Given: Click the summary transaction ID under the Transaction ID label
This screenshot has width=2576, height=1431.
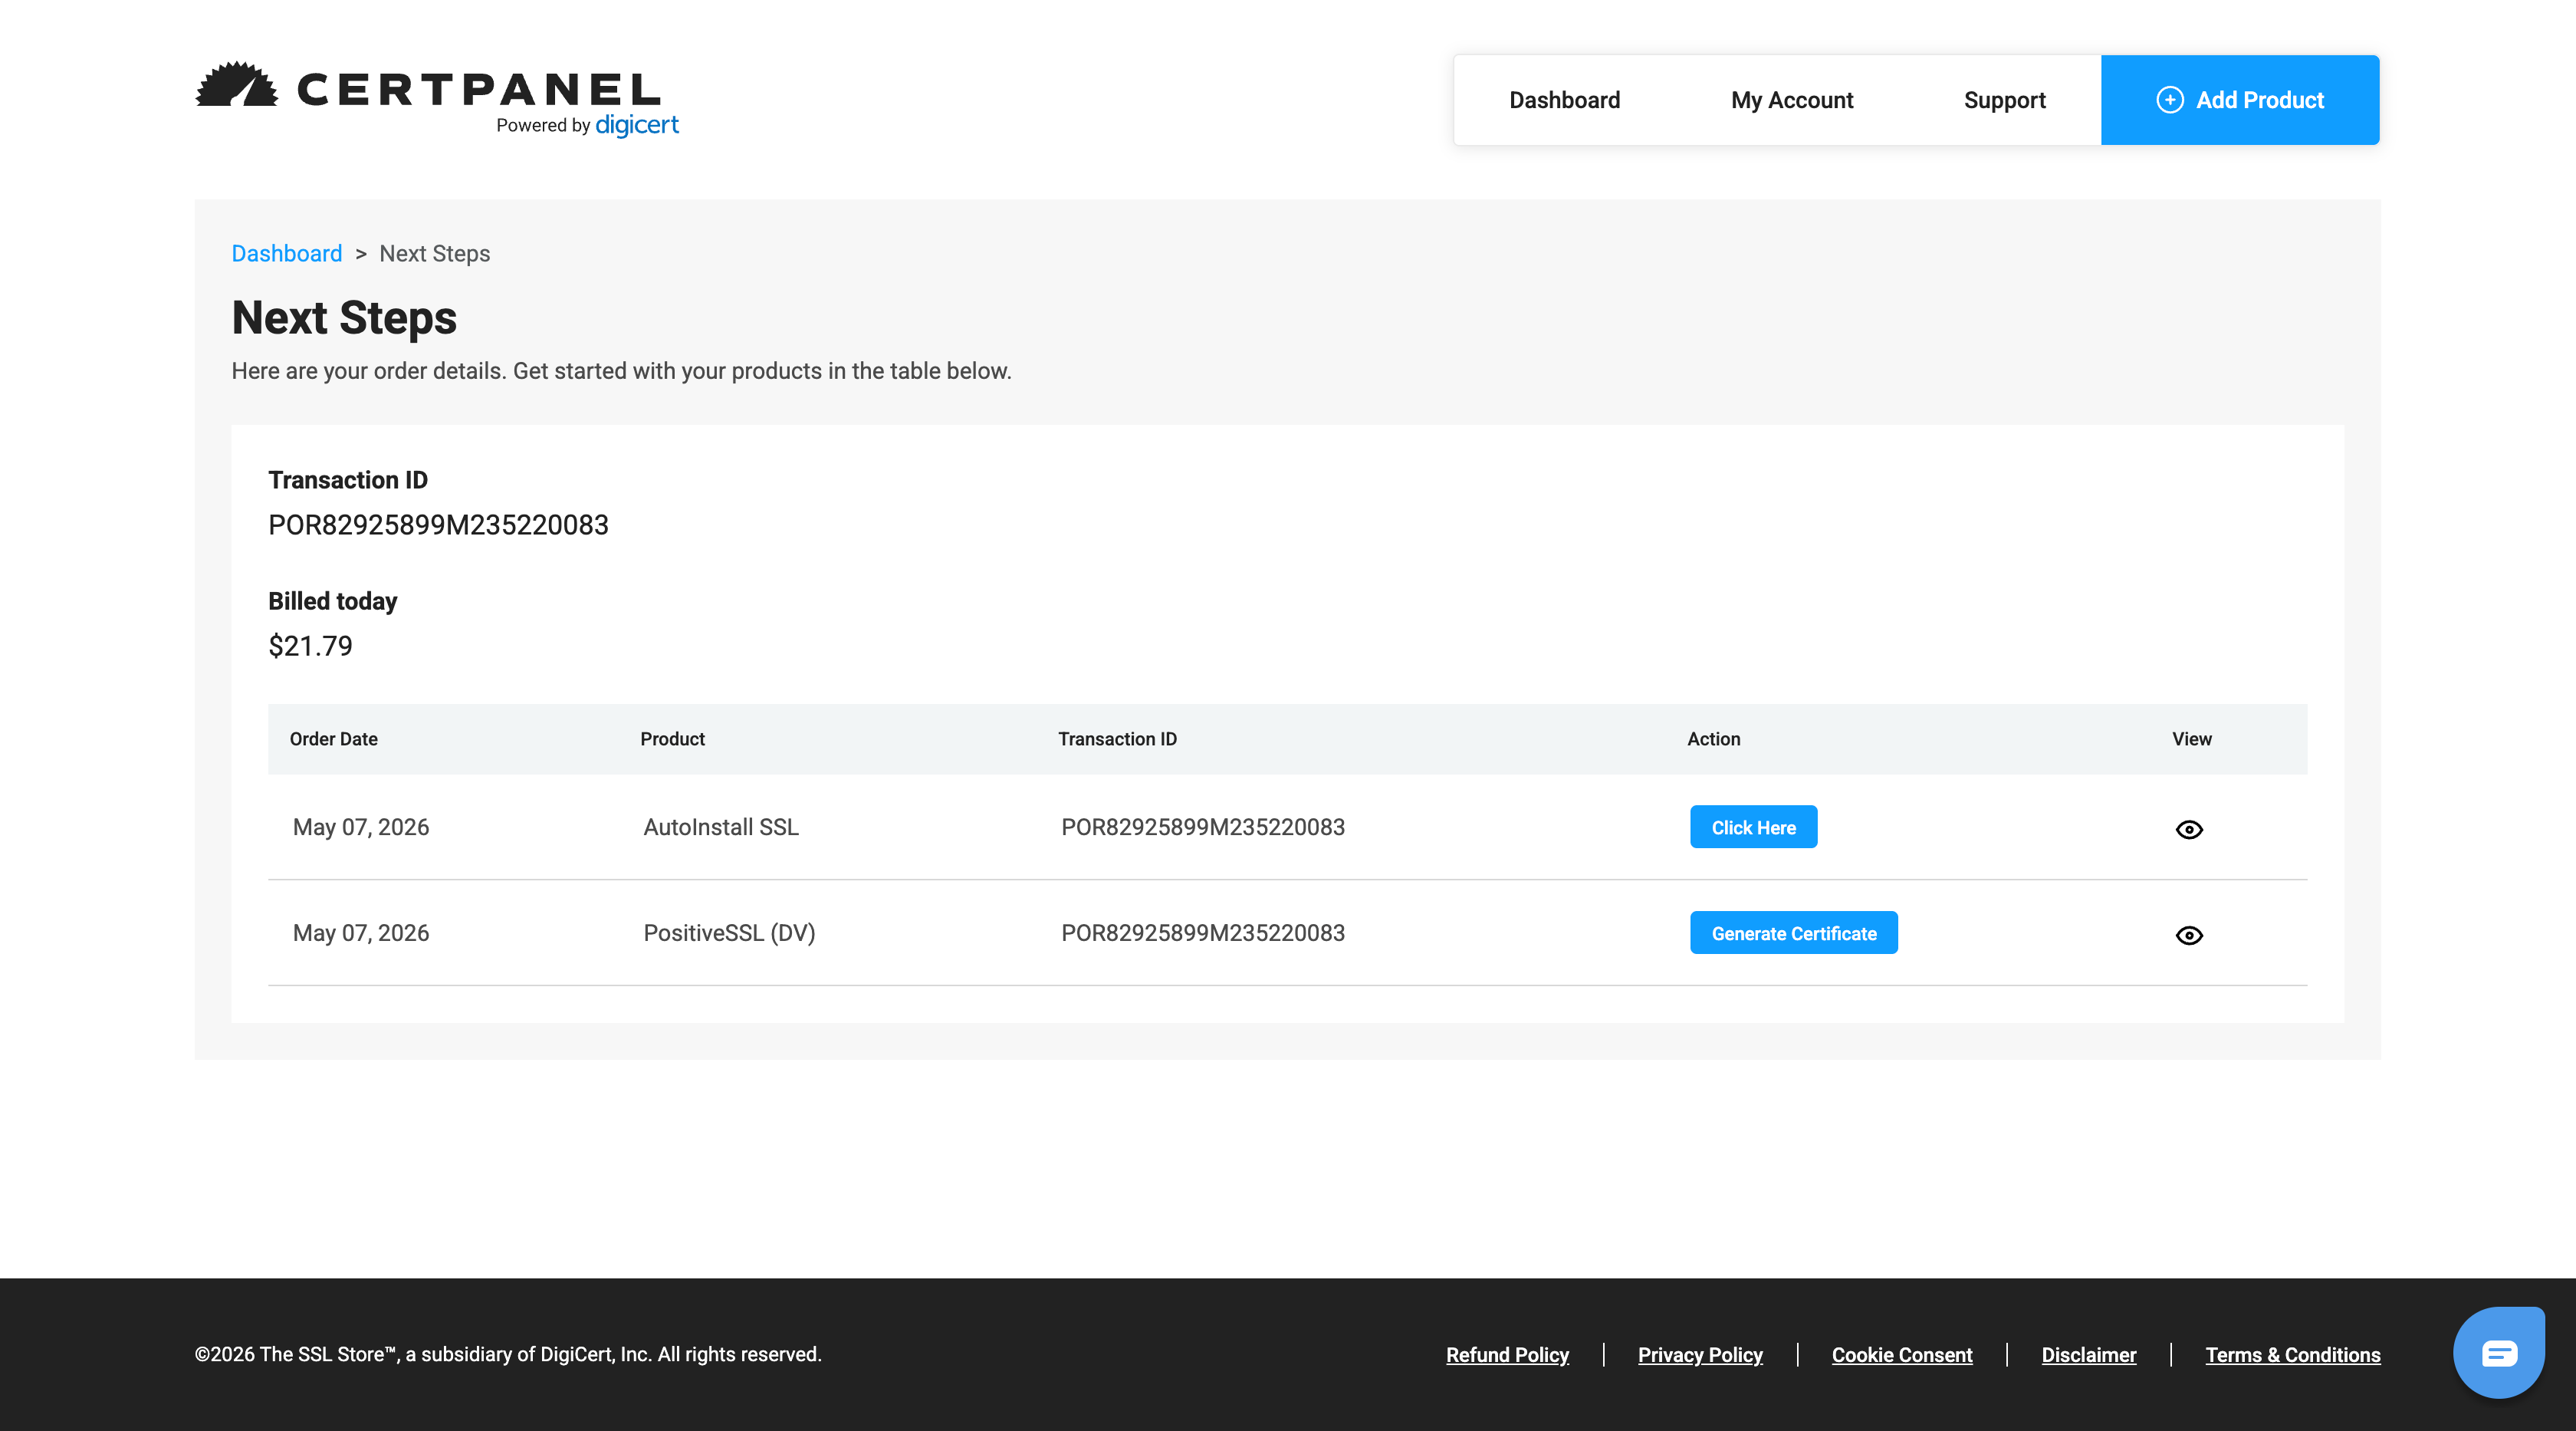Looking at the screenshot, I should click(x=438, y=525).
